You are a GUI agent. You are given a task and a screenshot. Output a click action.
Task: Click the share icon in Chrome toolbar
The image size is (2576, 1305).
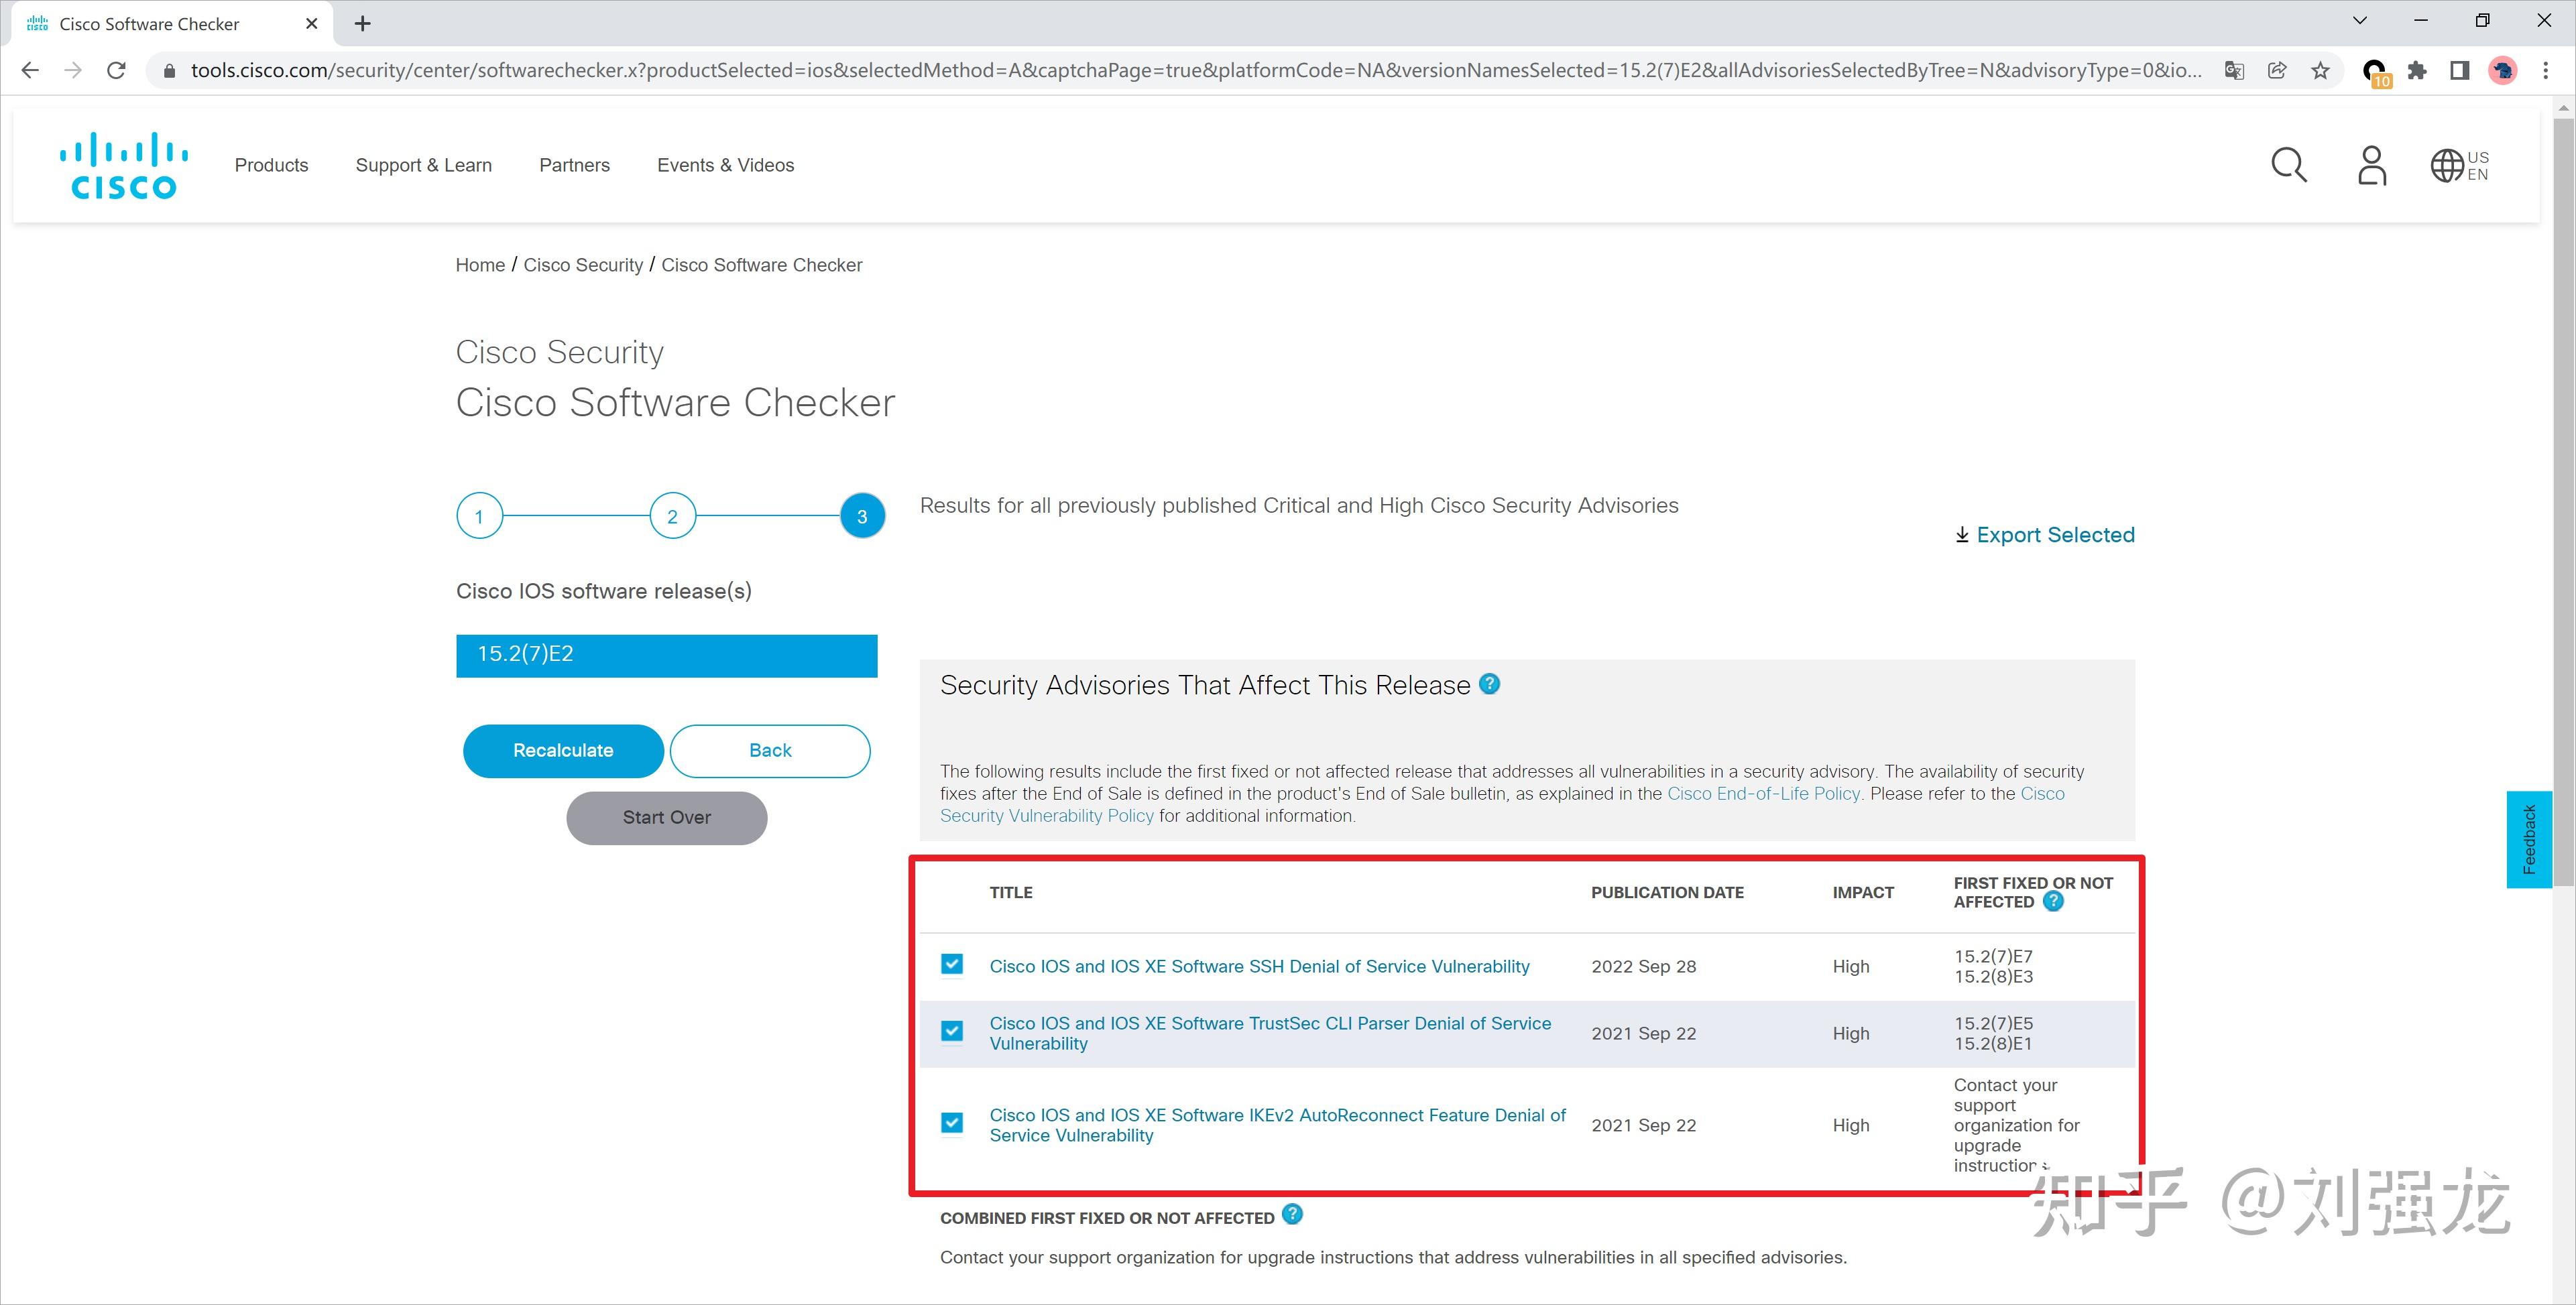(2277, 70)
